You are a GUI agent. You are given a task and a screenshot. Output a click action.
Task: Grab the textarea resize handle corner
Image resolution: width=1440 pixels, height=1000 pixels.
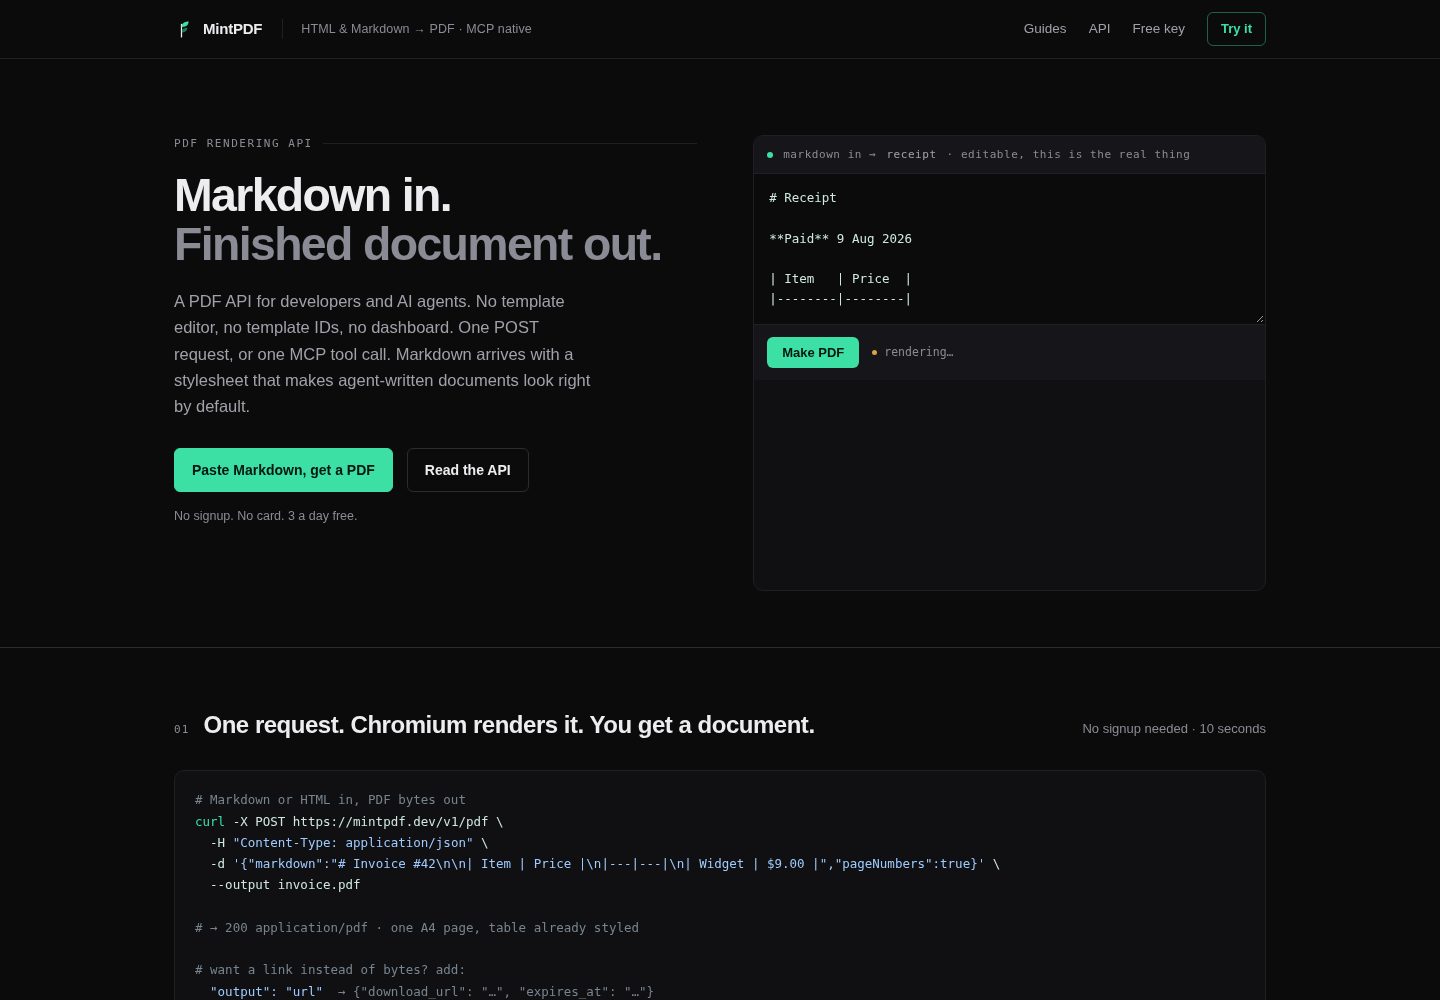tap(1259, 318)
